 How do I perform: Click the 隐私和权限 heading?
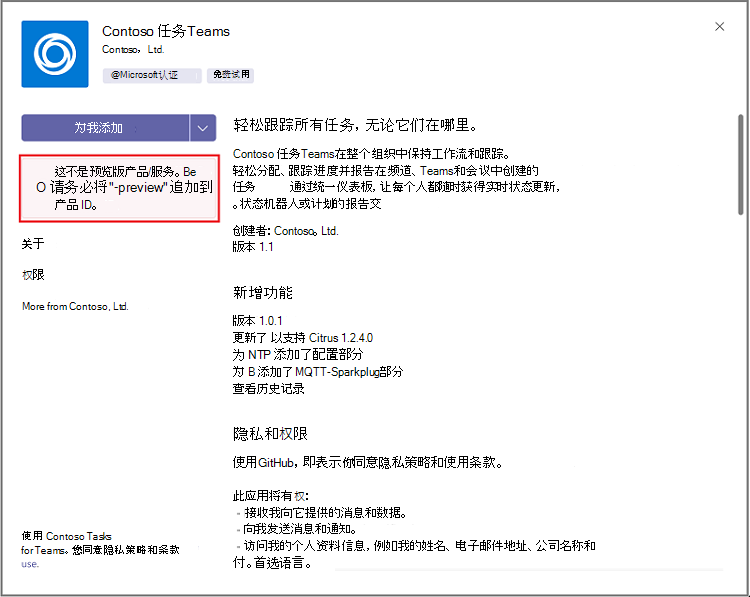[270, 434]
